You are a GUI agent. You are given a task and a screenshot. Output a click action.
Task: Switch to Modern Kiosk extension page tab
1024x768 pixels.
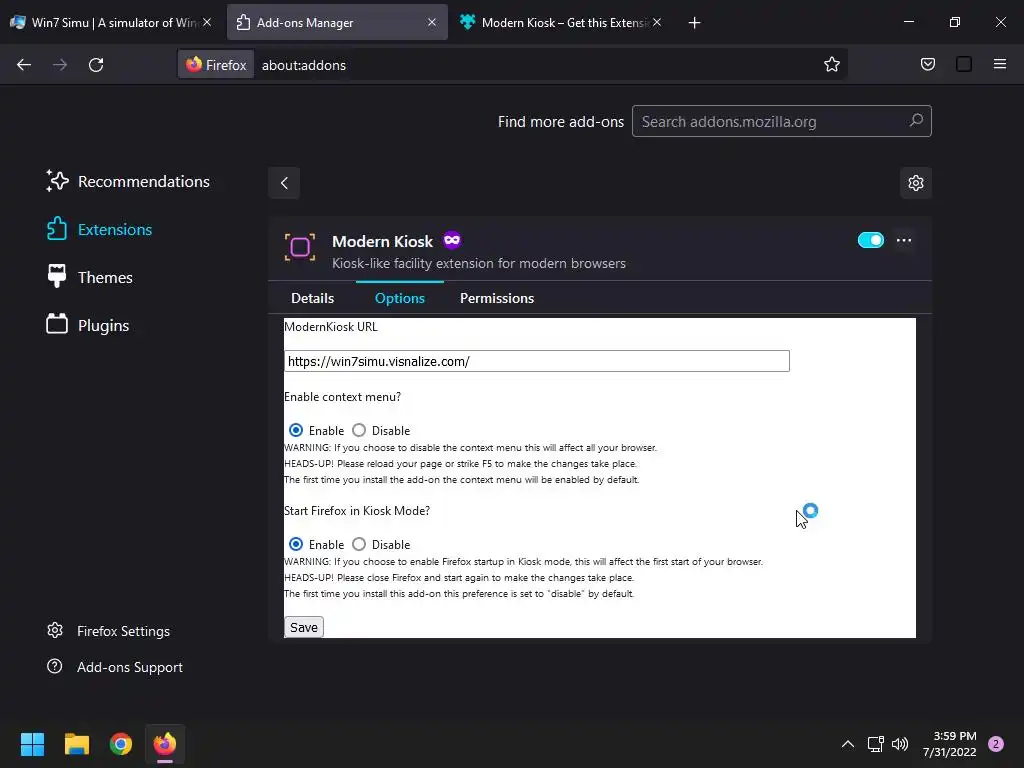click(x=560, y=22)
